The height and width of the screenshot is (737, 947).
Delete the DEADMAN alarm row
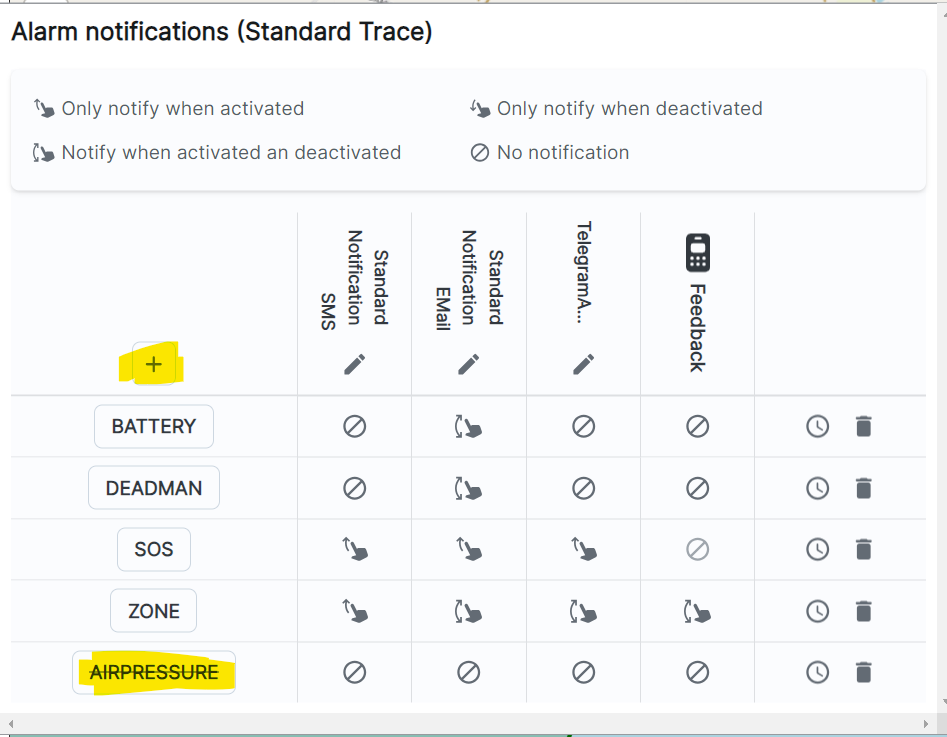point(864,488)
